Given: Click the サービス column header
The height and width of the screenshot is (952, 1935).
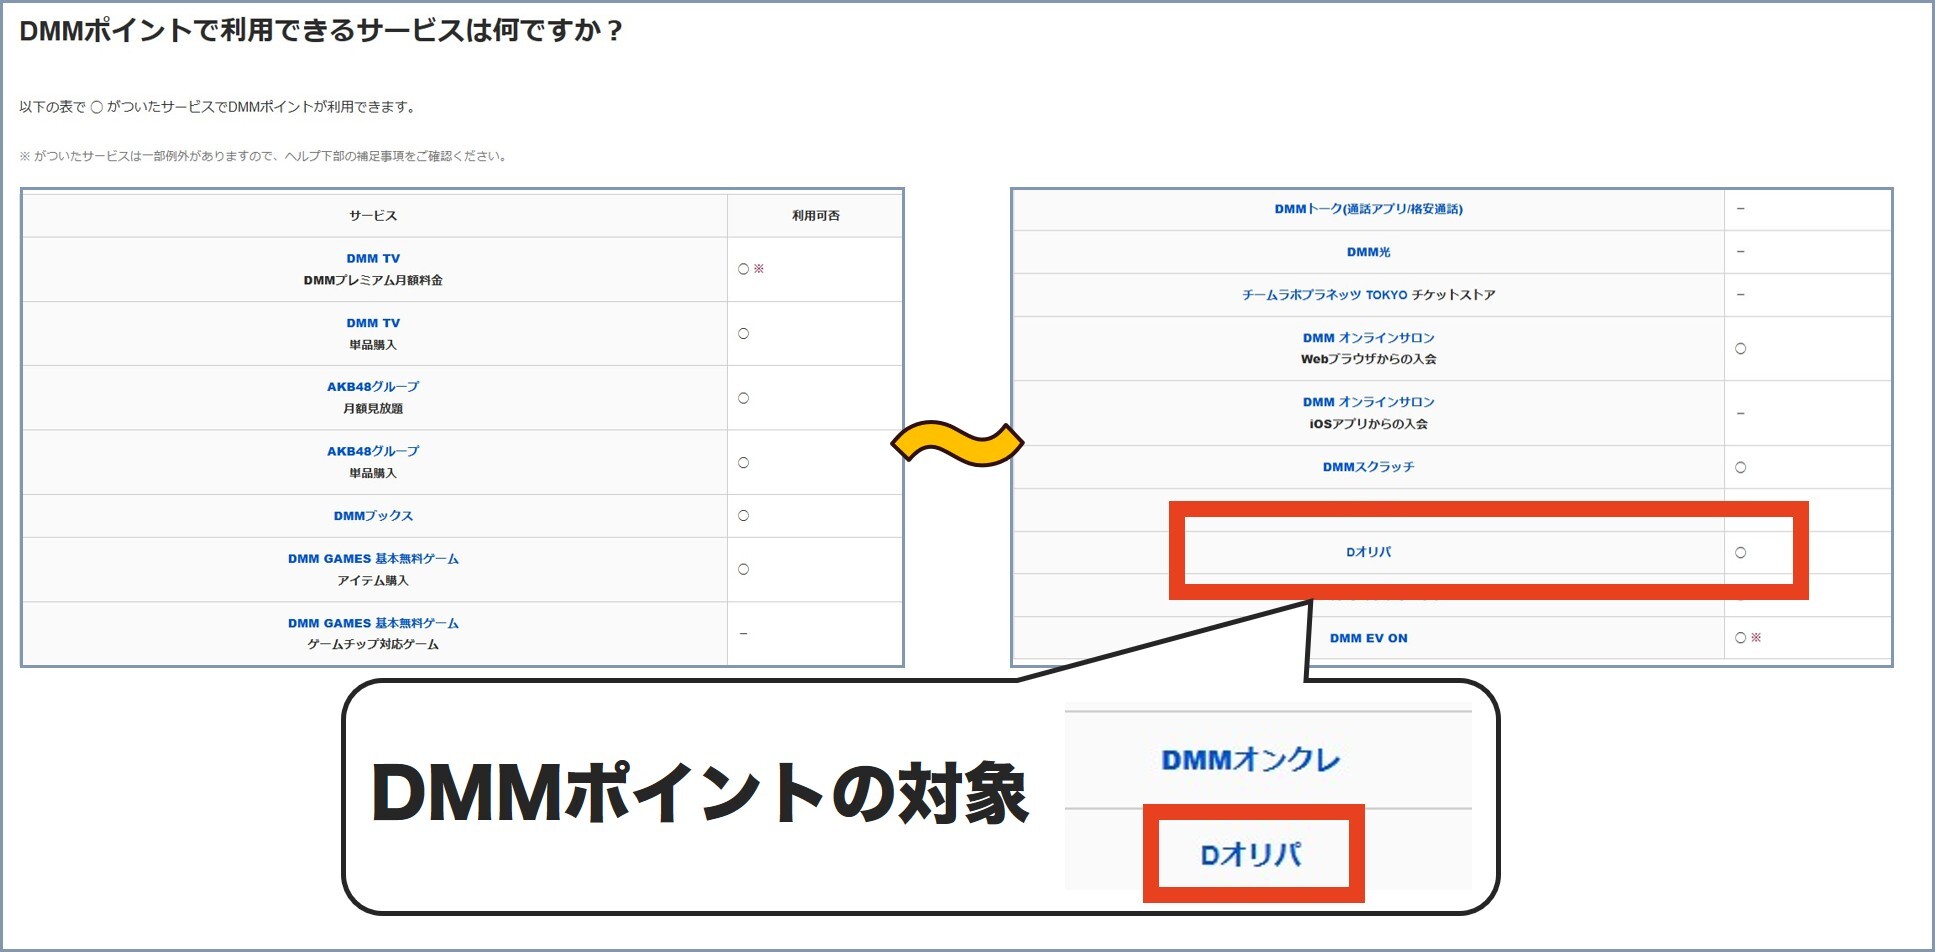Looking at the screenshot, I should pos(374,214).
